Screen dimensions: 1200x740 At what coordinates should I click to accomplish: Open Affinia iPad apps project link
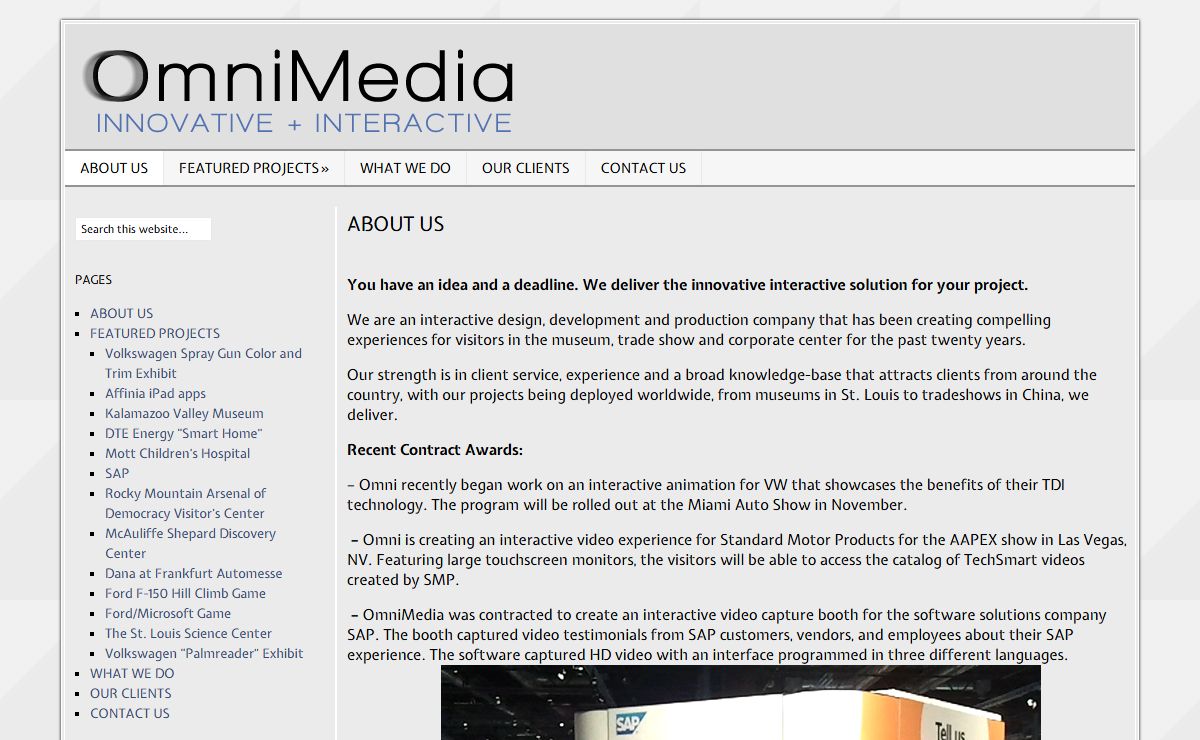(x=155, y=393)
